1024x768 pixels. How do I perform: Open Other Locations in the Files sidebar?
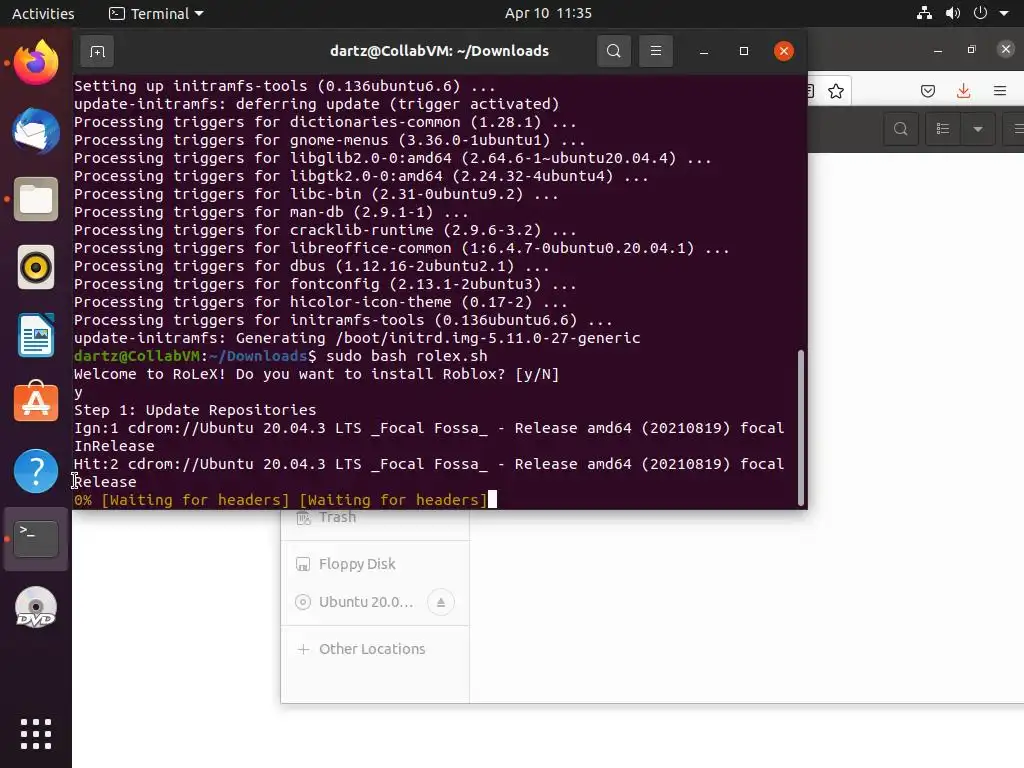click(375, 648)
